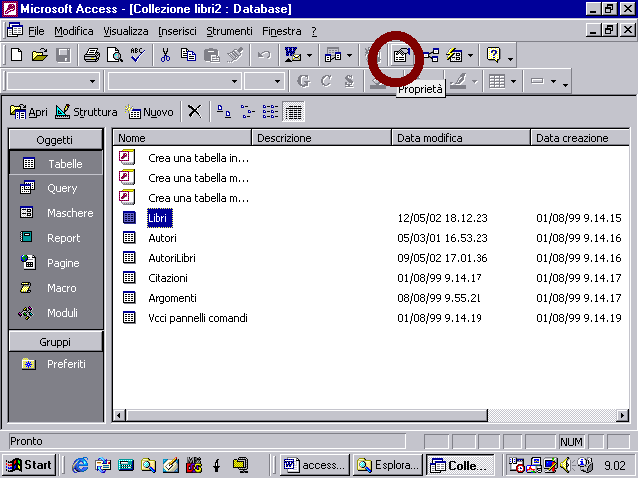Image resolution: width=638 pixels, height=478 pixels.
Task: Click the Format Painter brush icon
Action: pyautogui.click(x=235, y=55)
